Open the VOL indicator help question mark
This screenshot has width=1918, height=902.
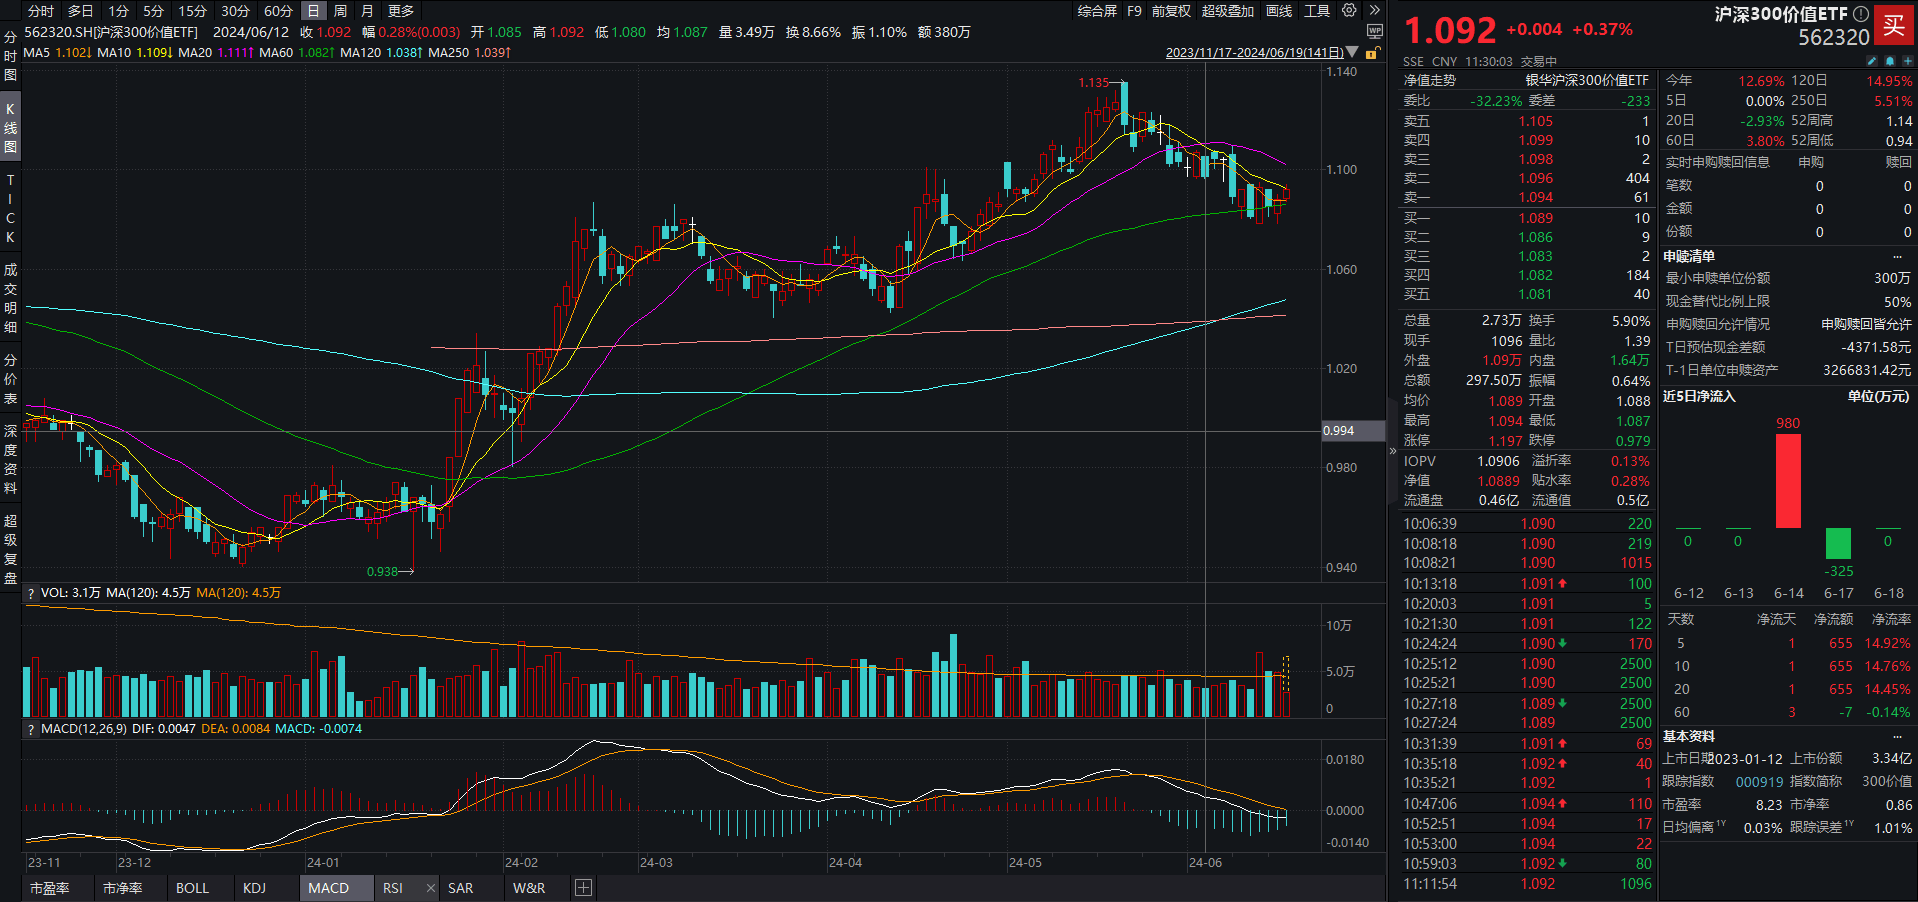(x=31, y=593)
